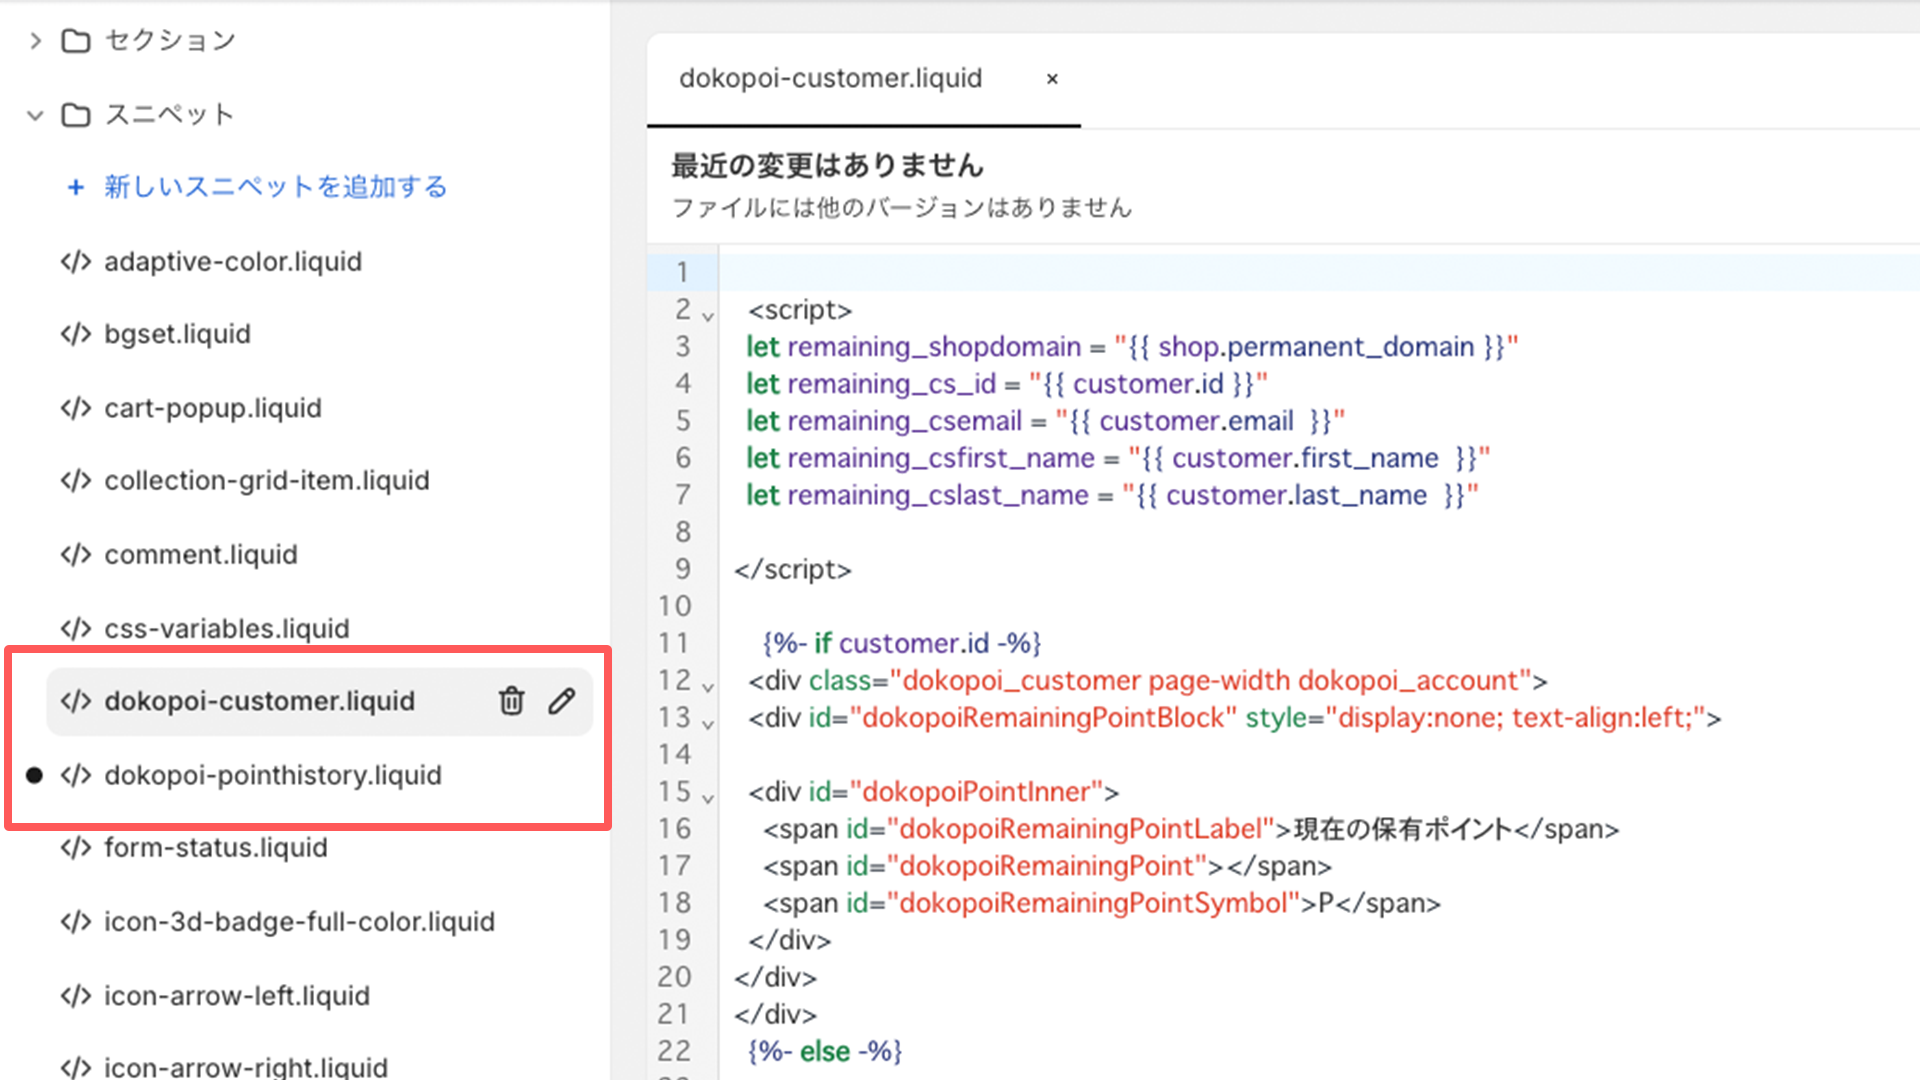This screenshot has height=1080, width=1920.
Task: Fold the div block at line 12
Action: [708, 688]
